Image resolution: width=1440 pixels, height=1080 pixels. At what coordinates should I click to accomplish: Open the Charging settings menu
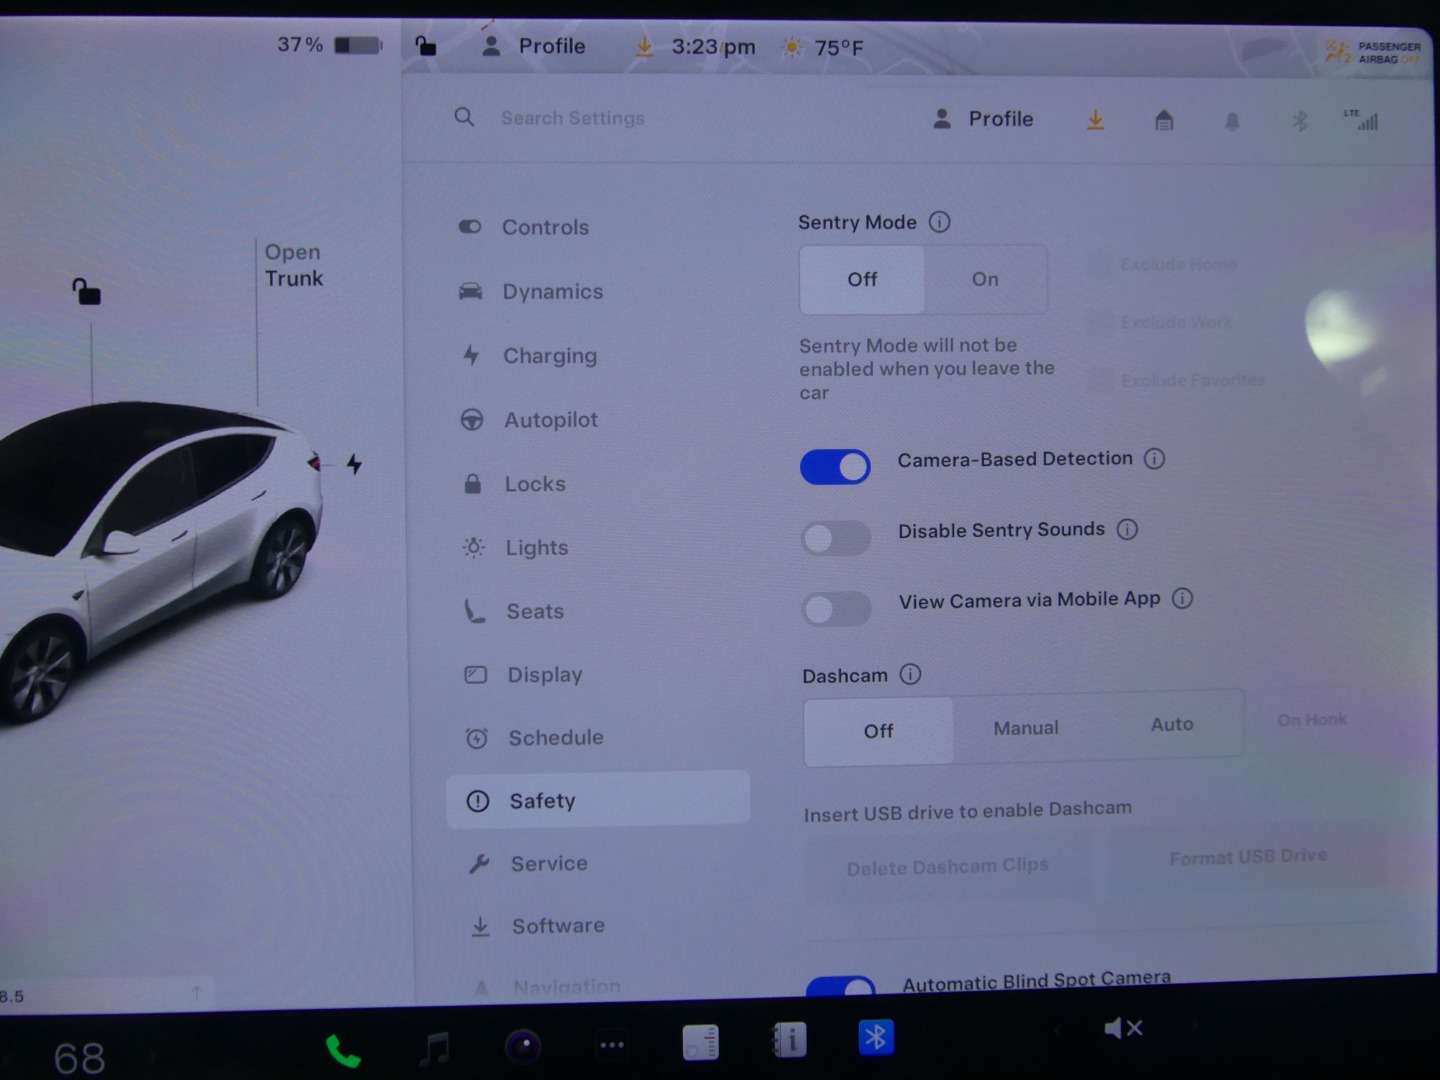[549, 356]
